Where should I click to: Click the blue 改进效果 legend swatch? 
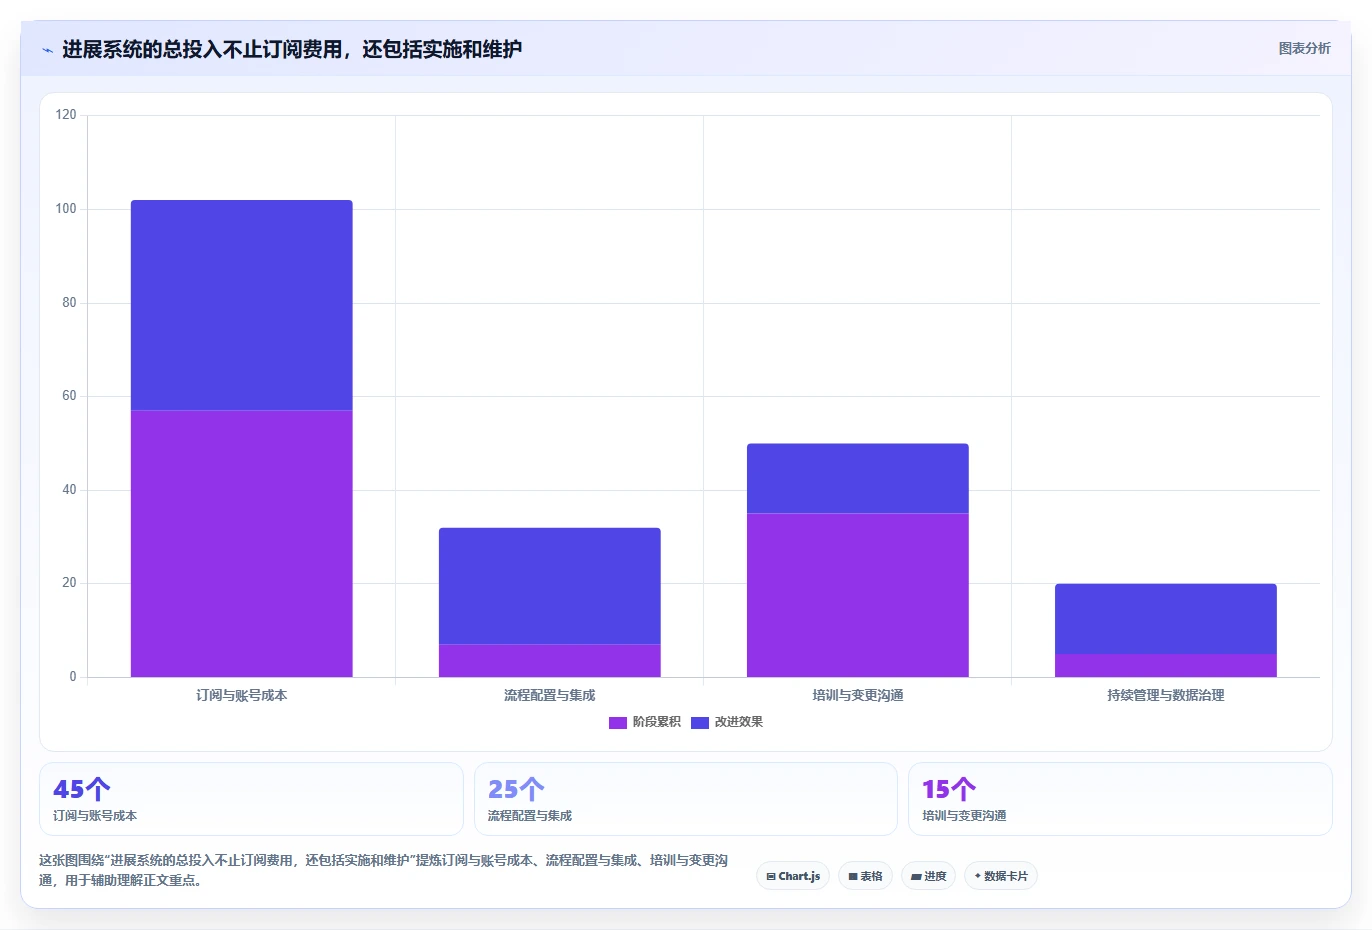(700, 723)
